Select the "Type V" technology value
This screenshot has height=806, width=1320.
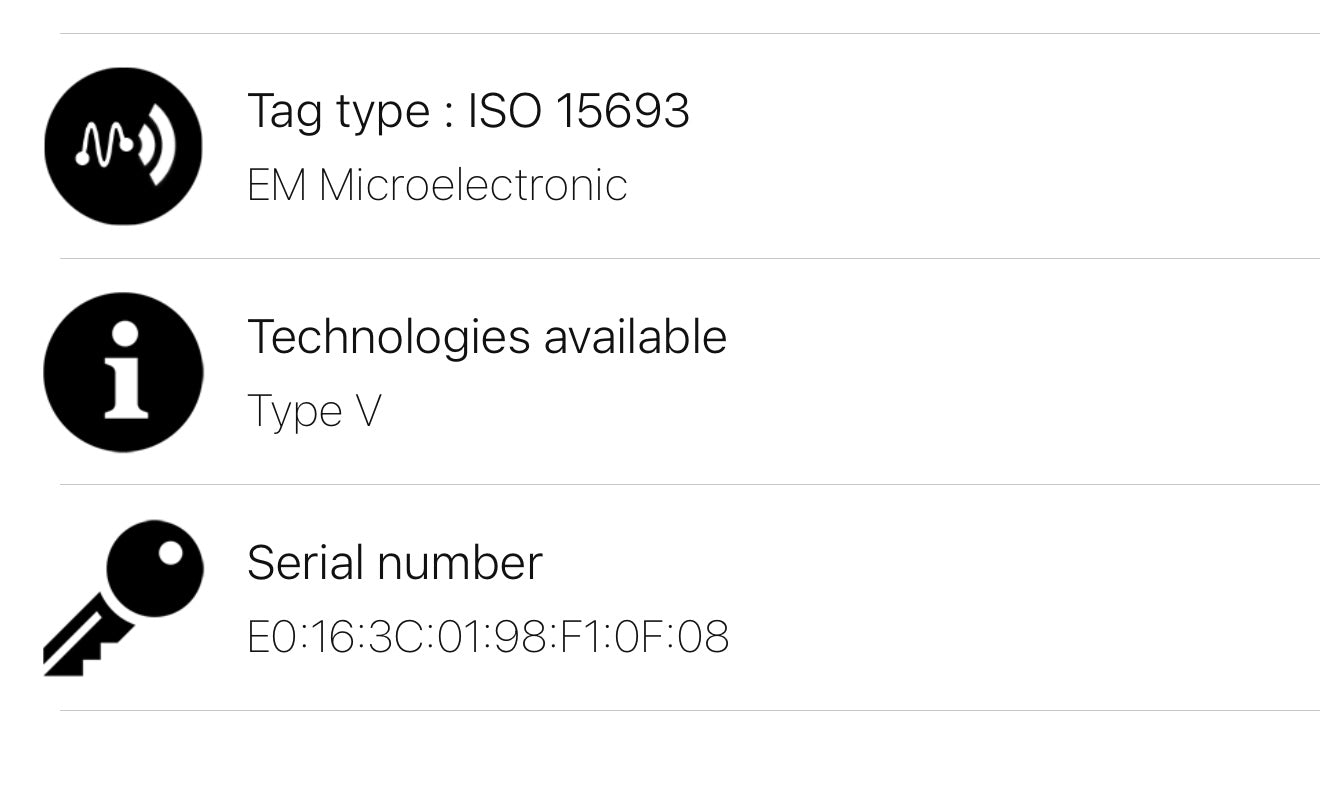pyautogui.click(x=314, y=411)
